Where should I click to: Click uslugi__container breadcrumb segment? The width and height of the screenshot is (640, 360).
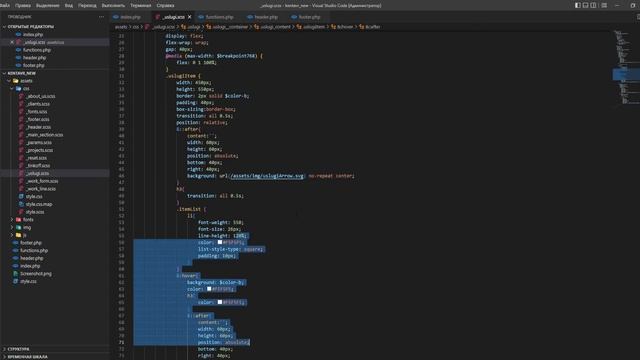(x=231, y=27)
